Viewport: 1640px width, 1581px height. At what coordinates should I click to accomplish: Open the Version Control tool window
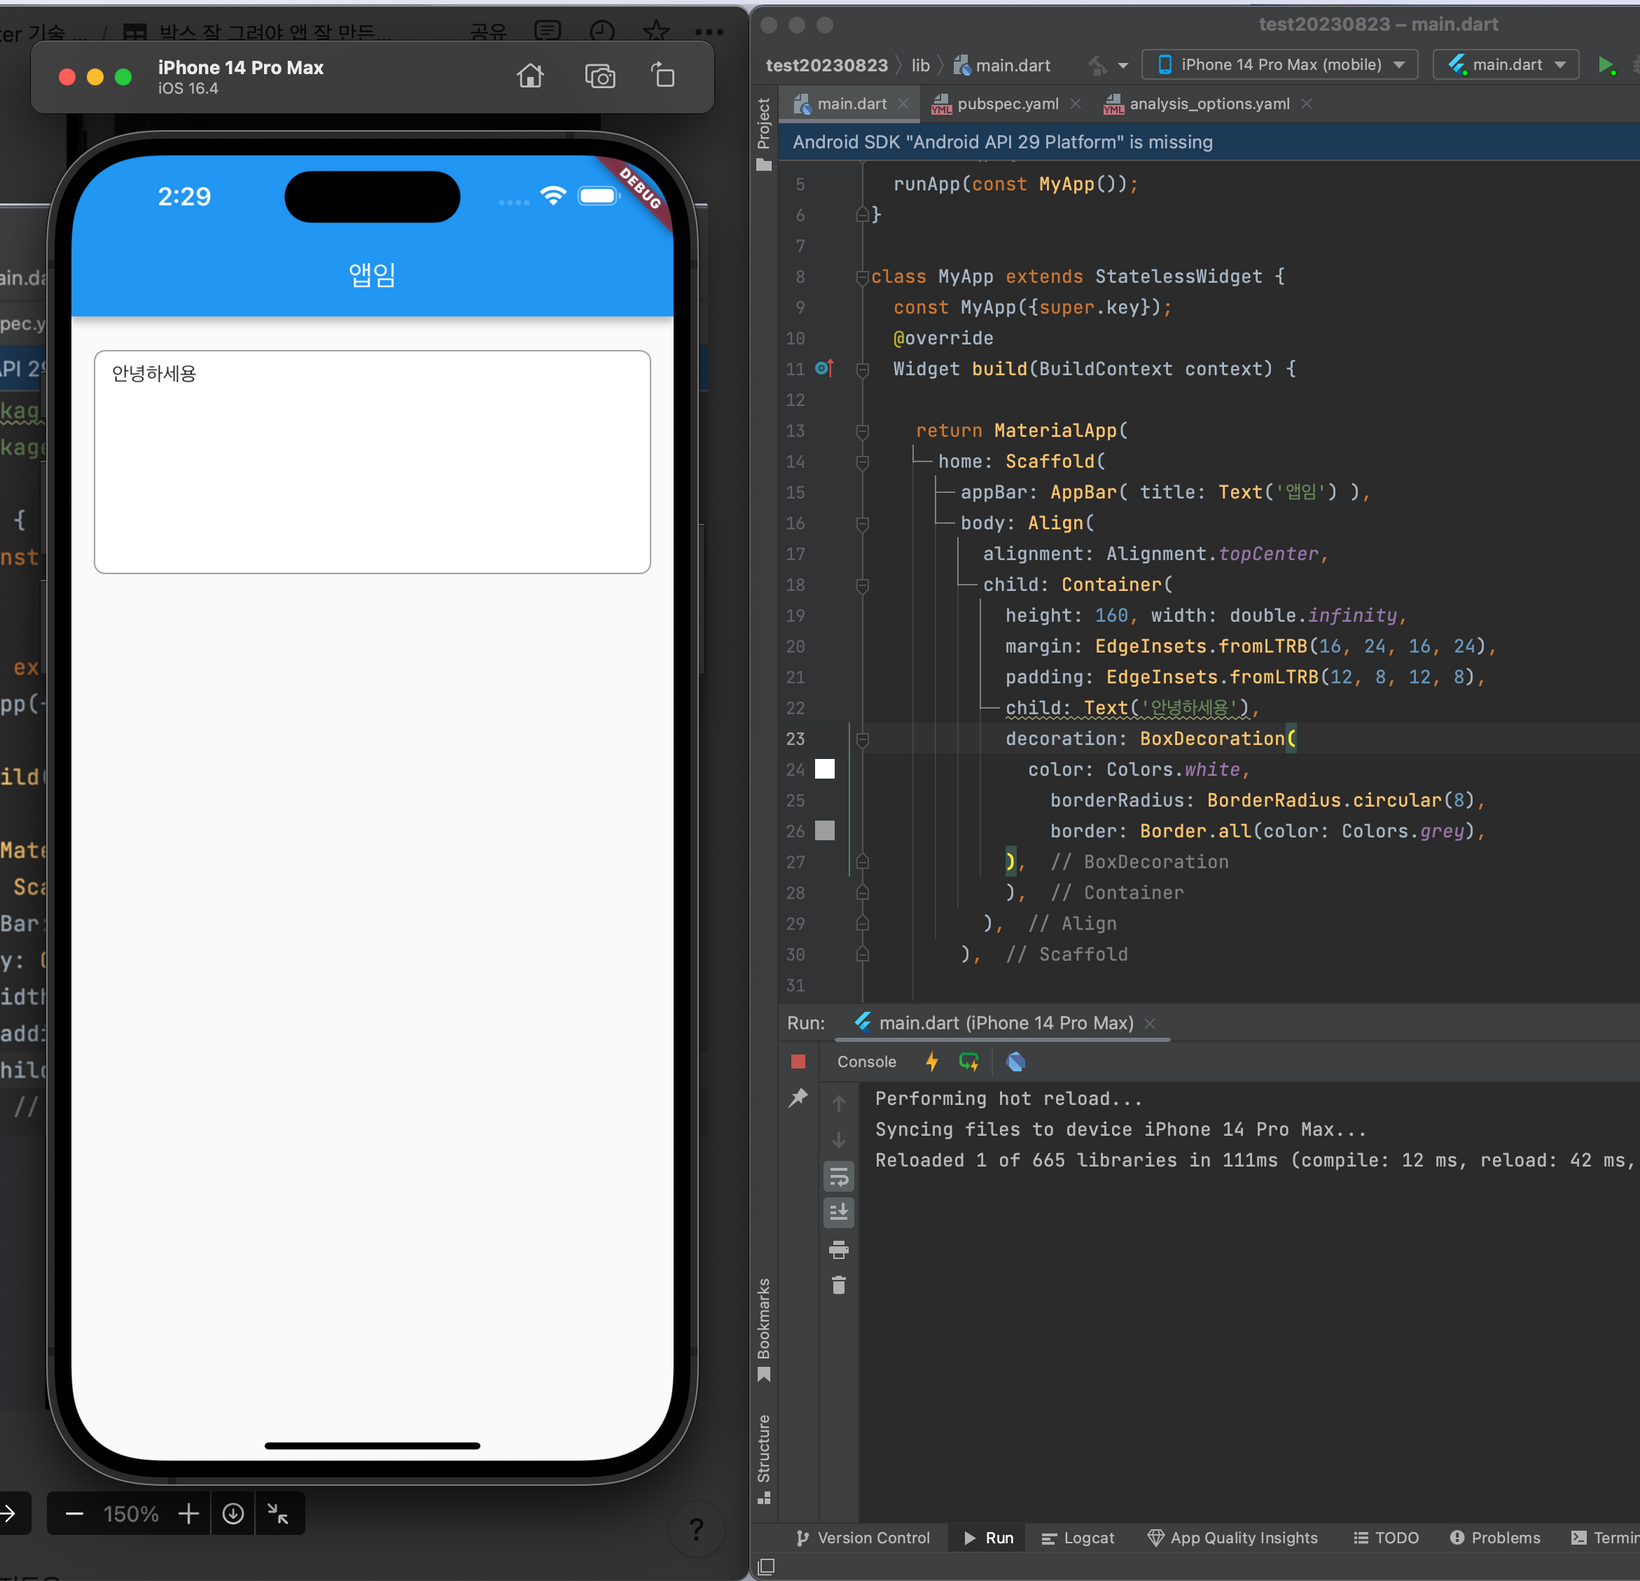(863, 1538)
